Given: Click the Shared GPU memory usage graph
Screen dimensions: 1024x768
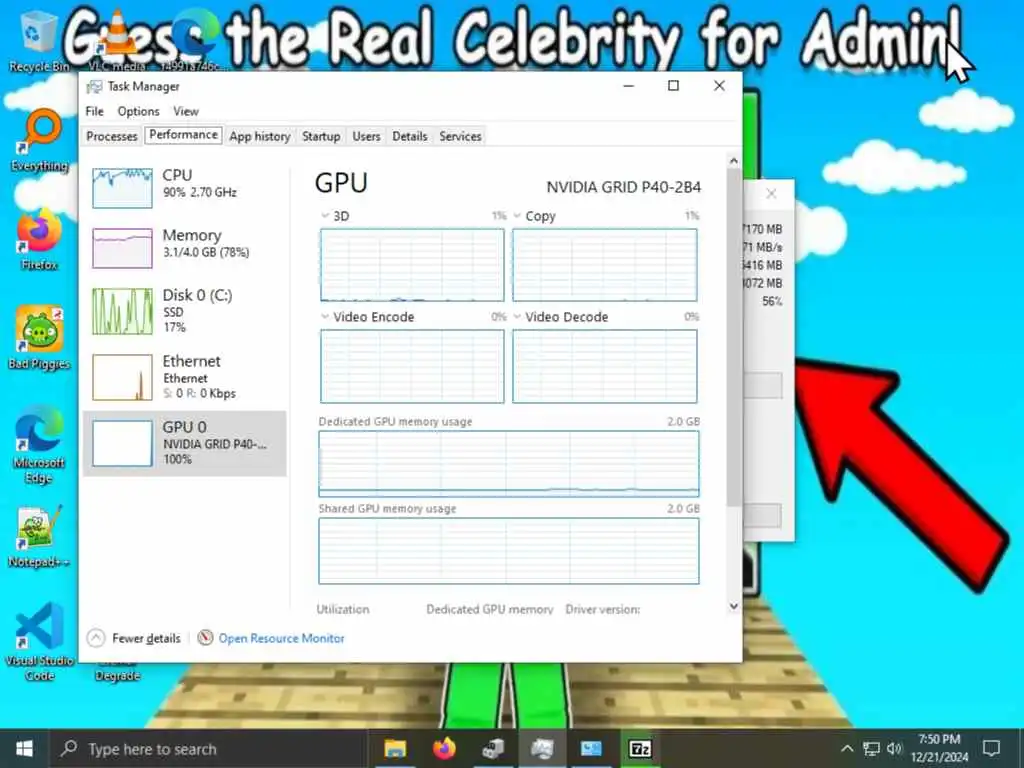Looking at the screenshot, I should click(509, 551).
